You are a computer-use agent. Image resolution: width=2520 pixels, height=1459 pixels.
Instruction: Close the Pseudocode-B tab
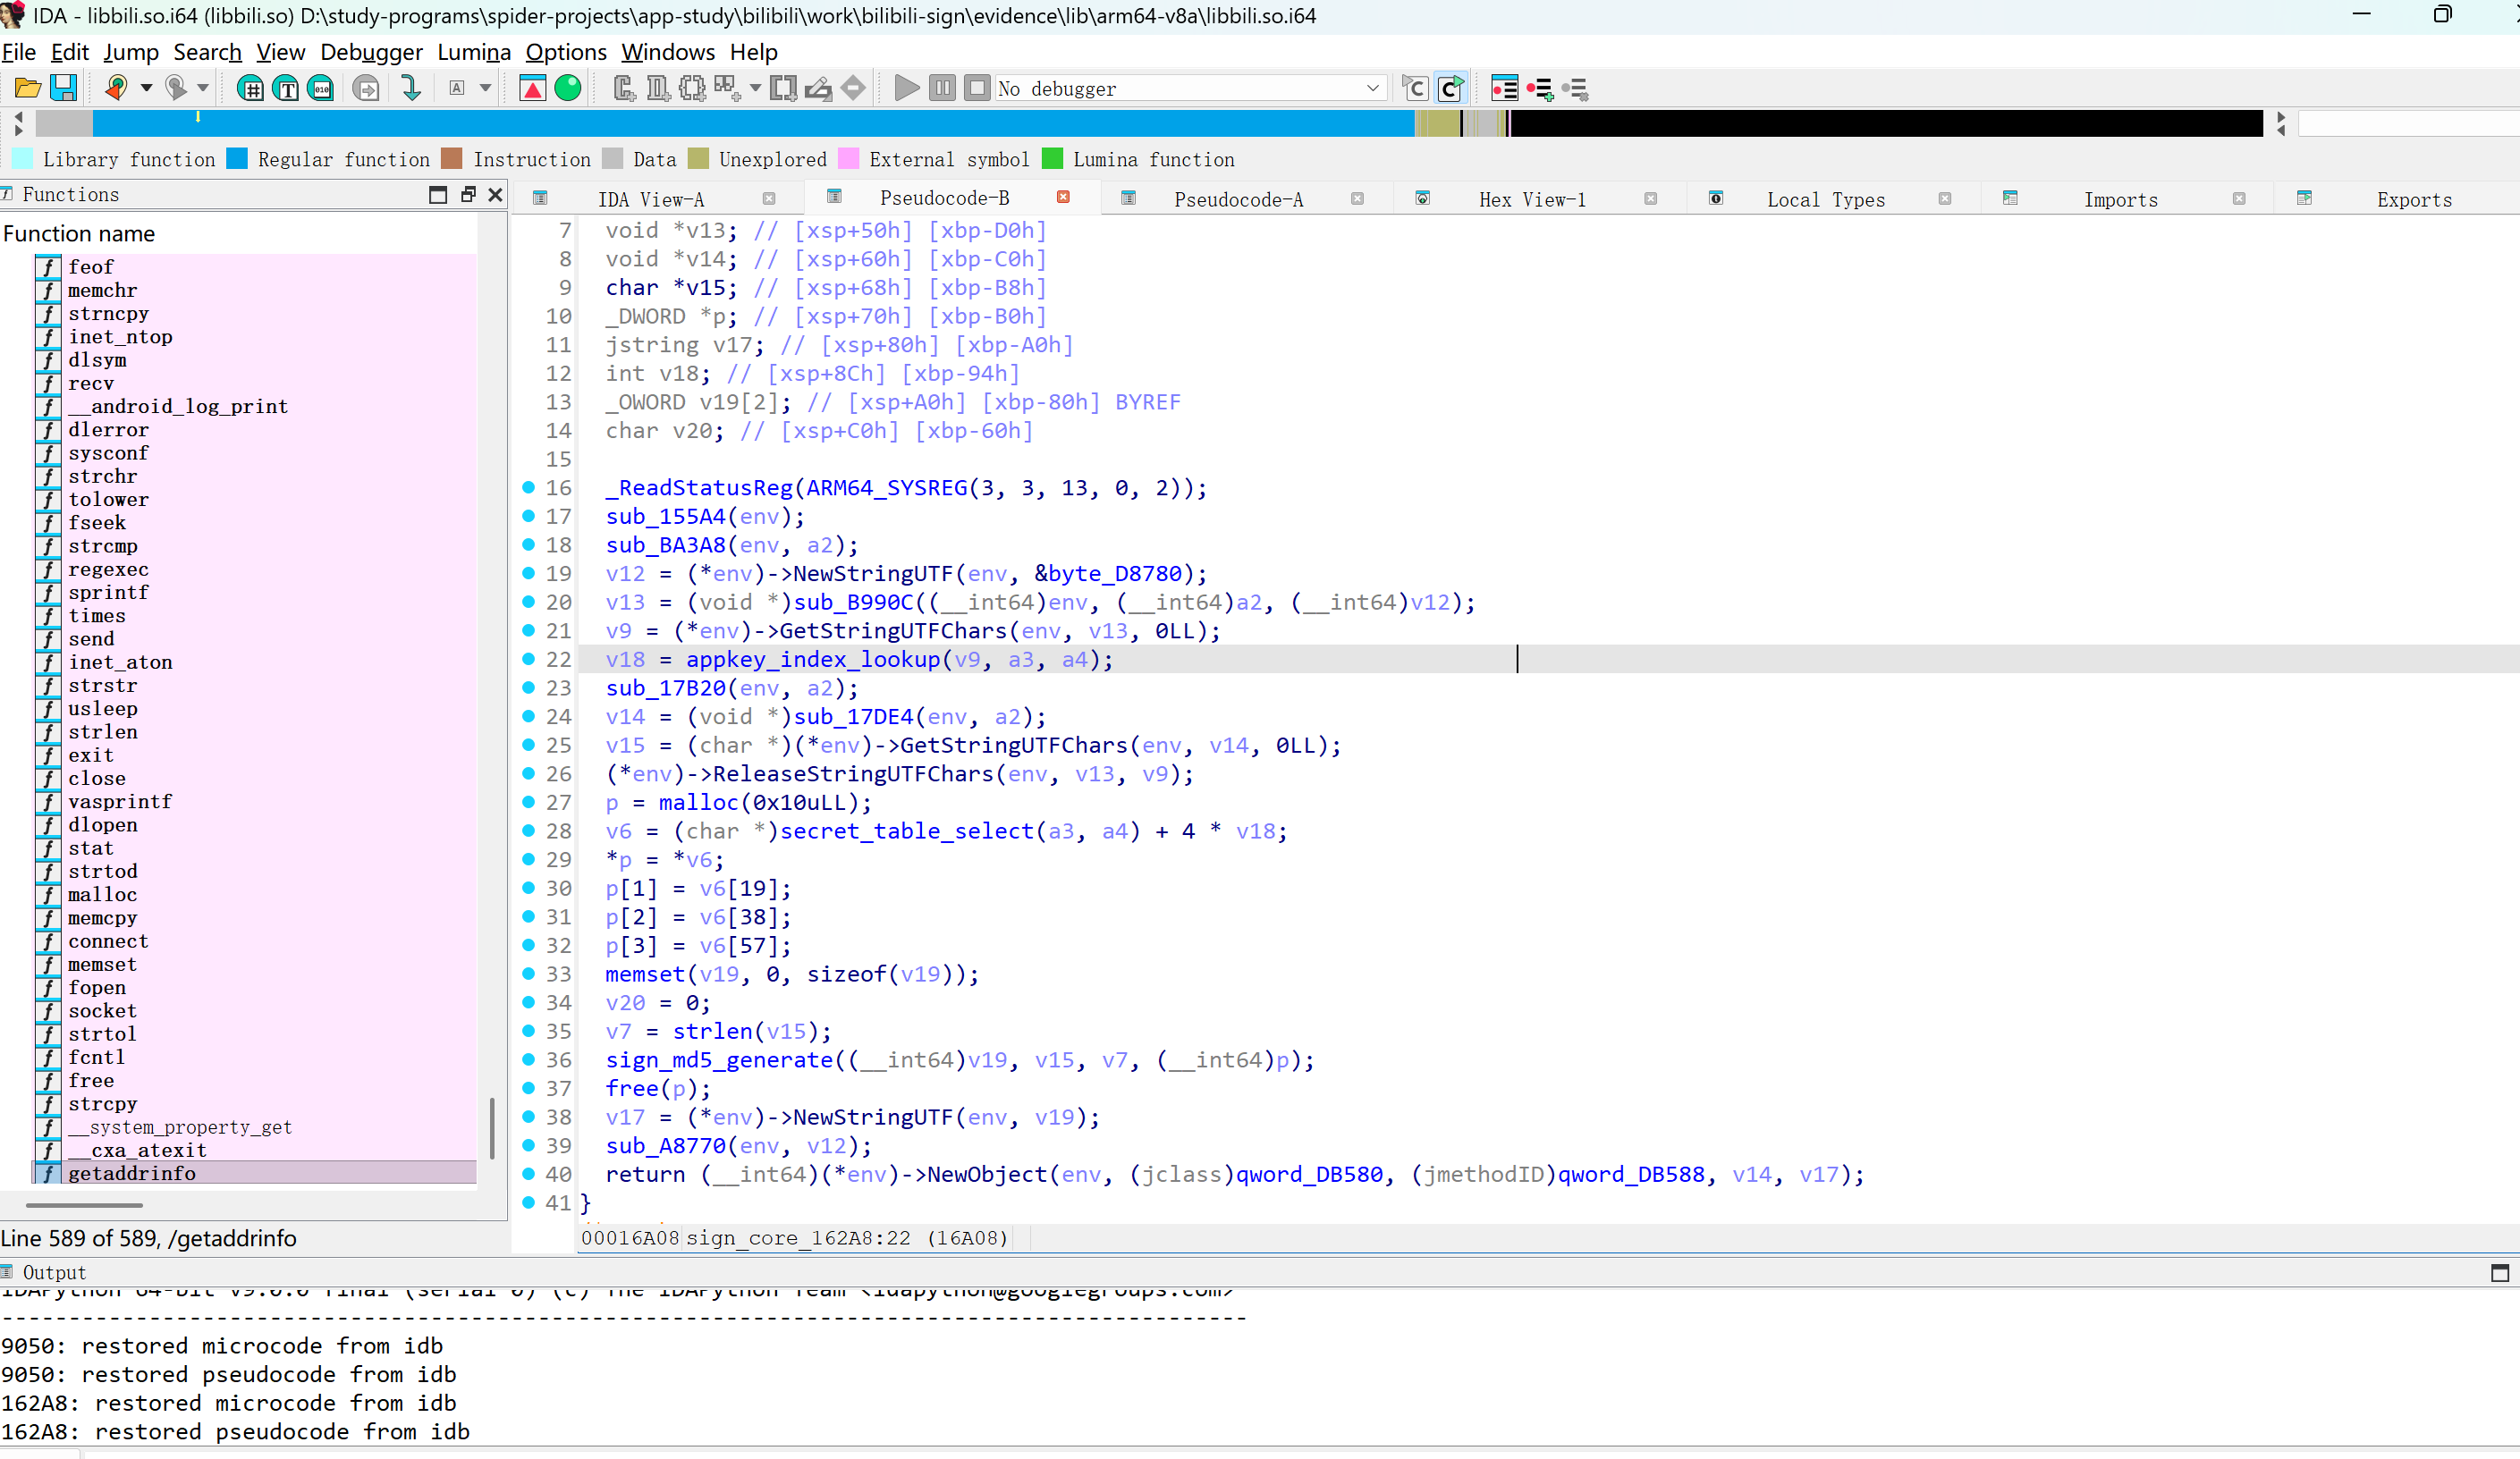1063,197
